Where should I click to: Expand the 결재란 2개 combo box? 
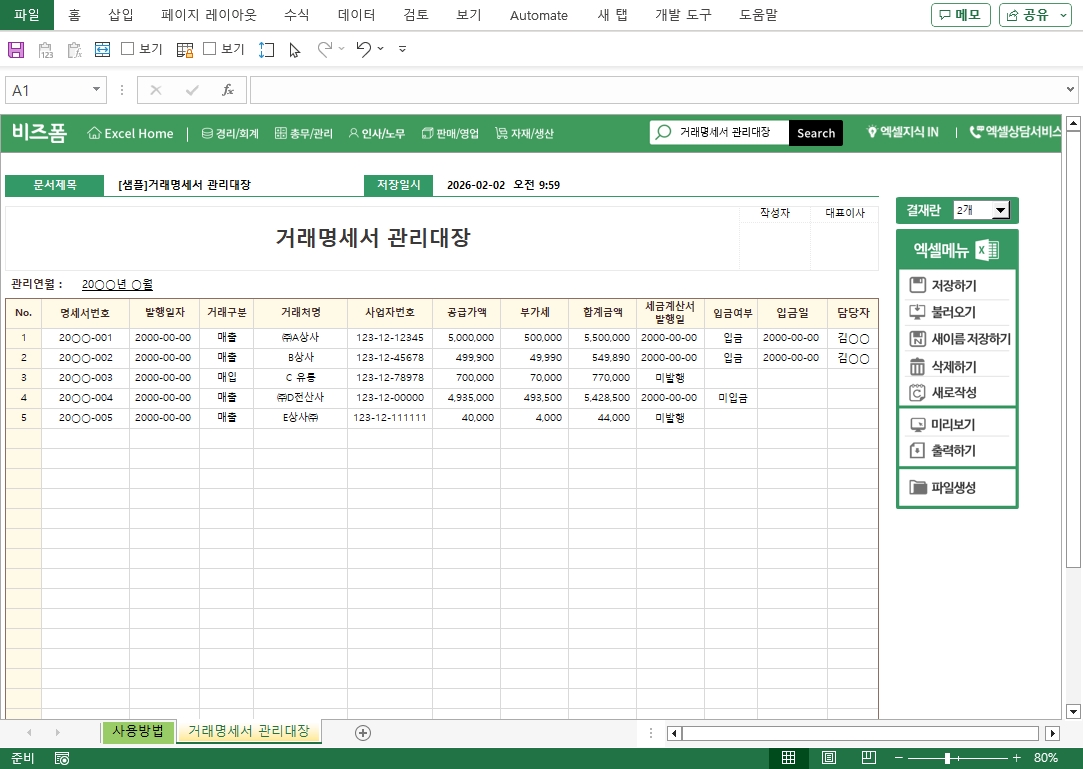tap(1000, 210)
